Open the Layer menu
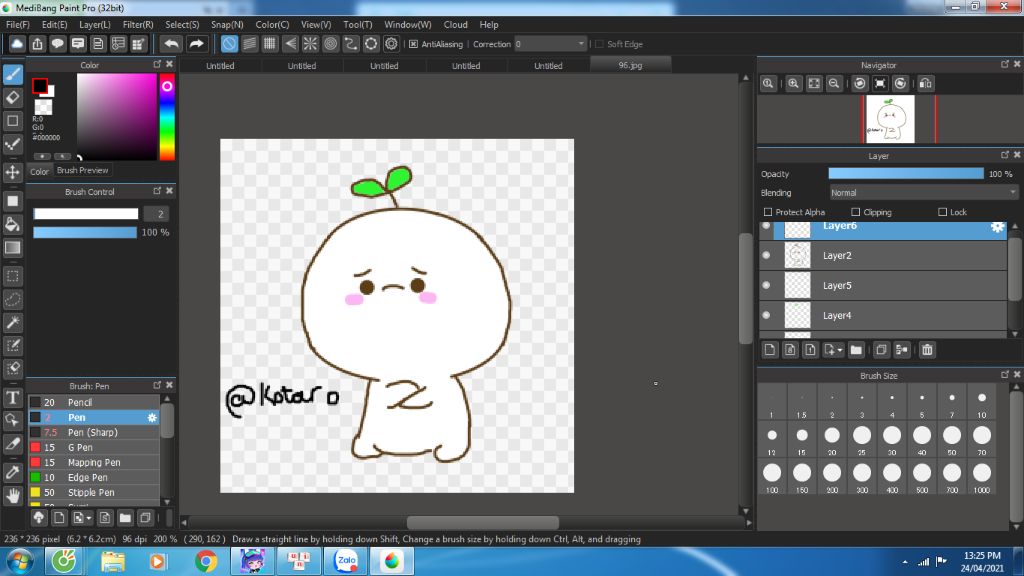Image resolution: width=1024 pixels, height=576 pixels. [95, 25]
